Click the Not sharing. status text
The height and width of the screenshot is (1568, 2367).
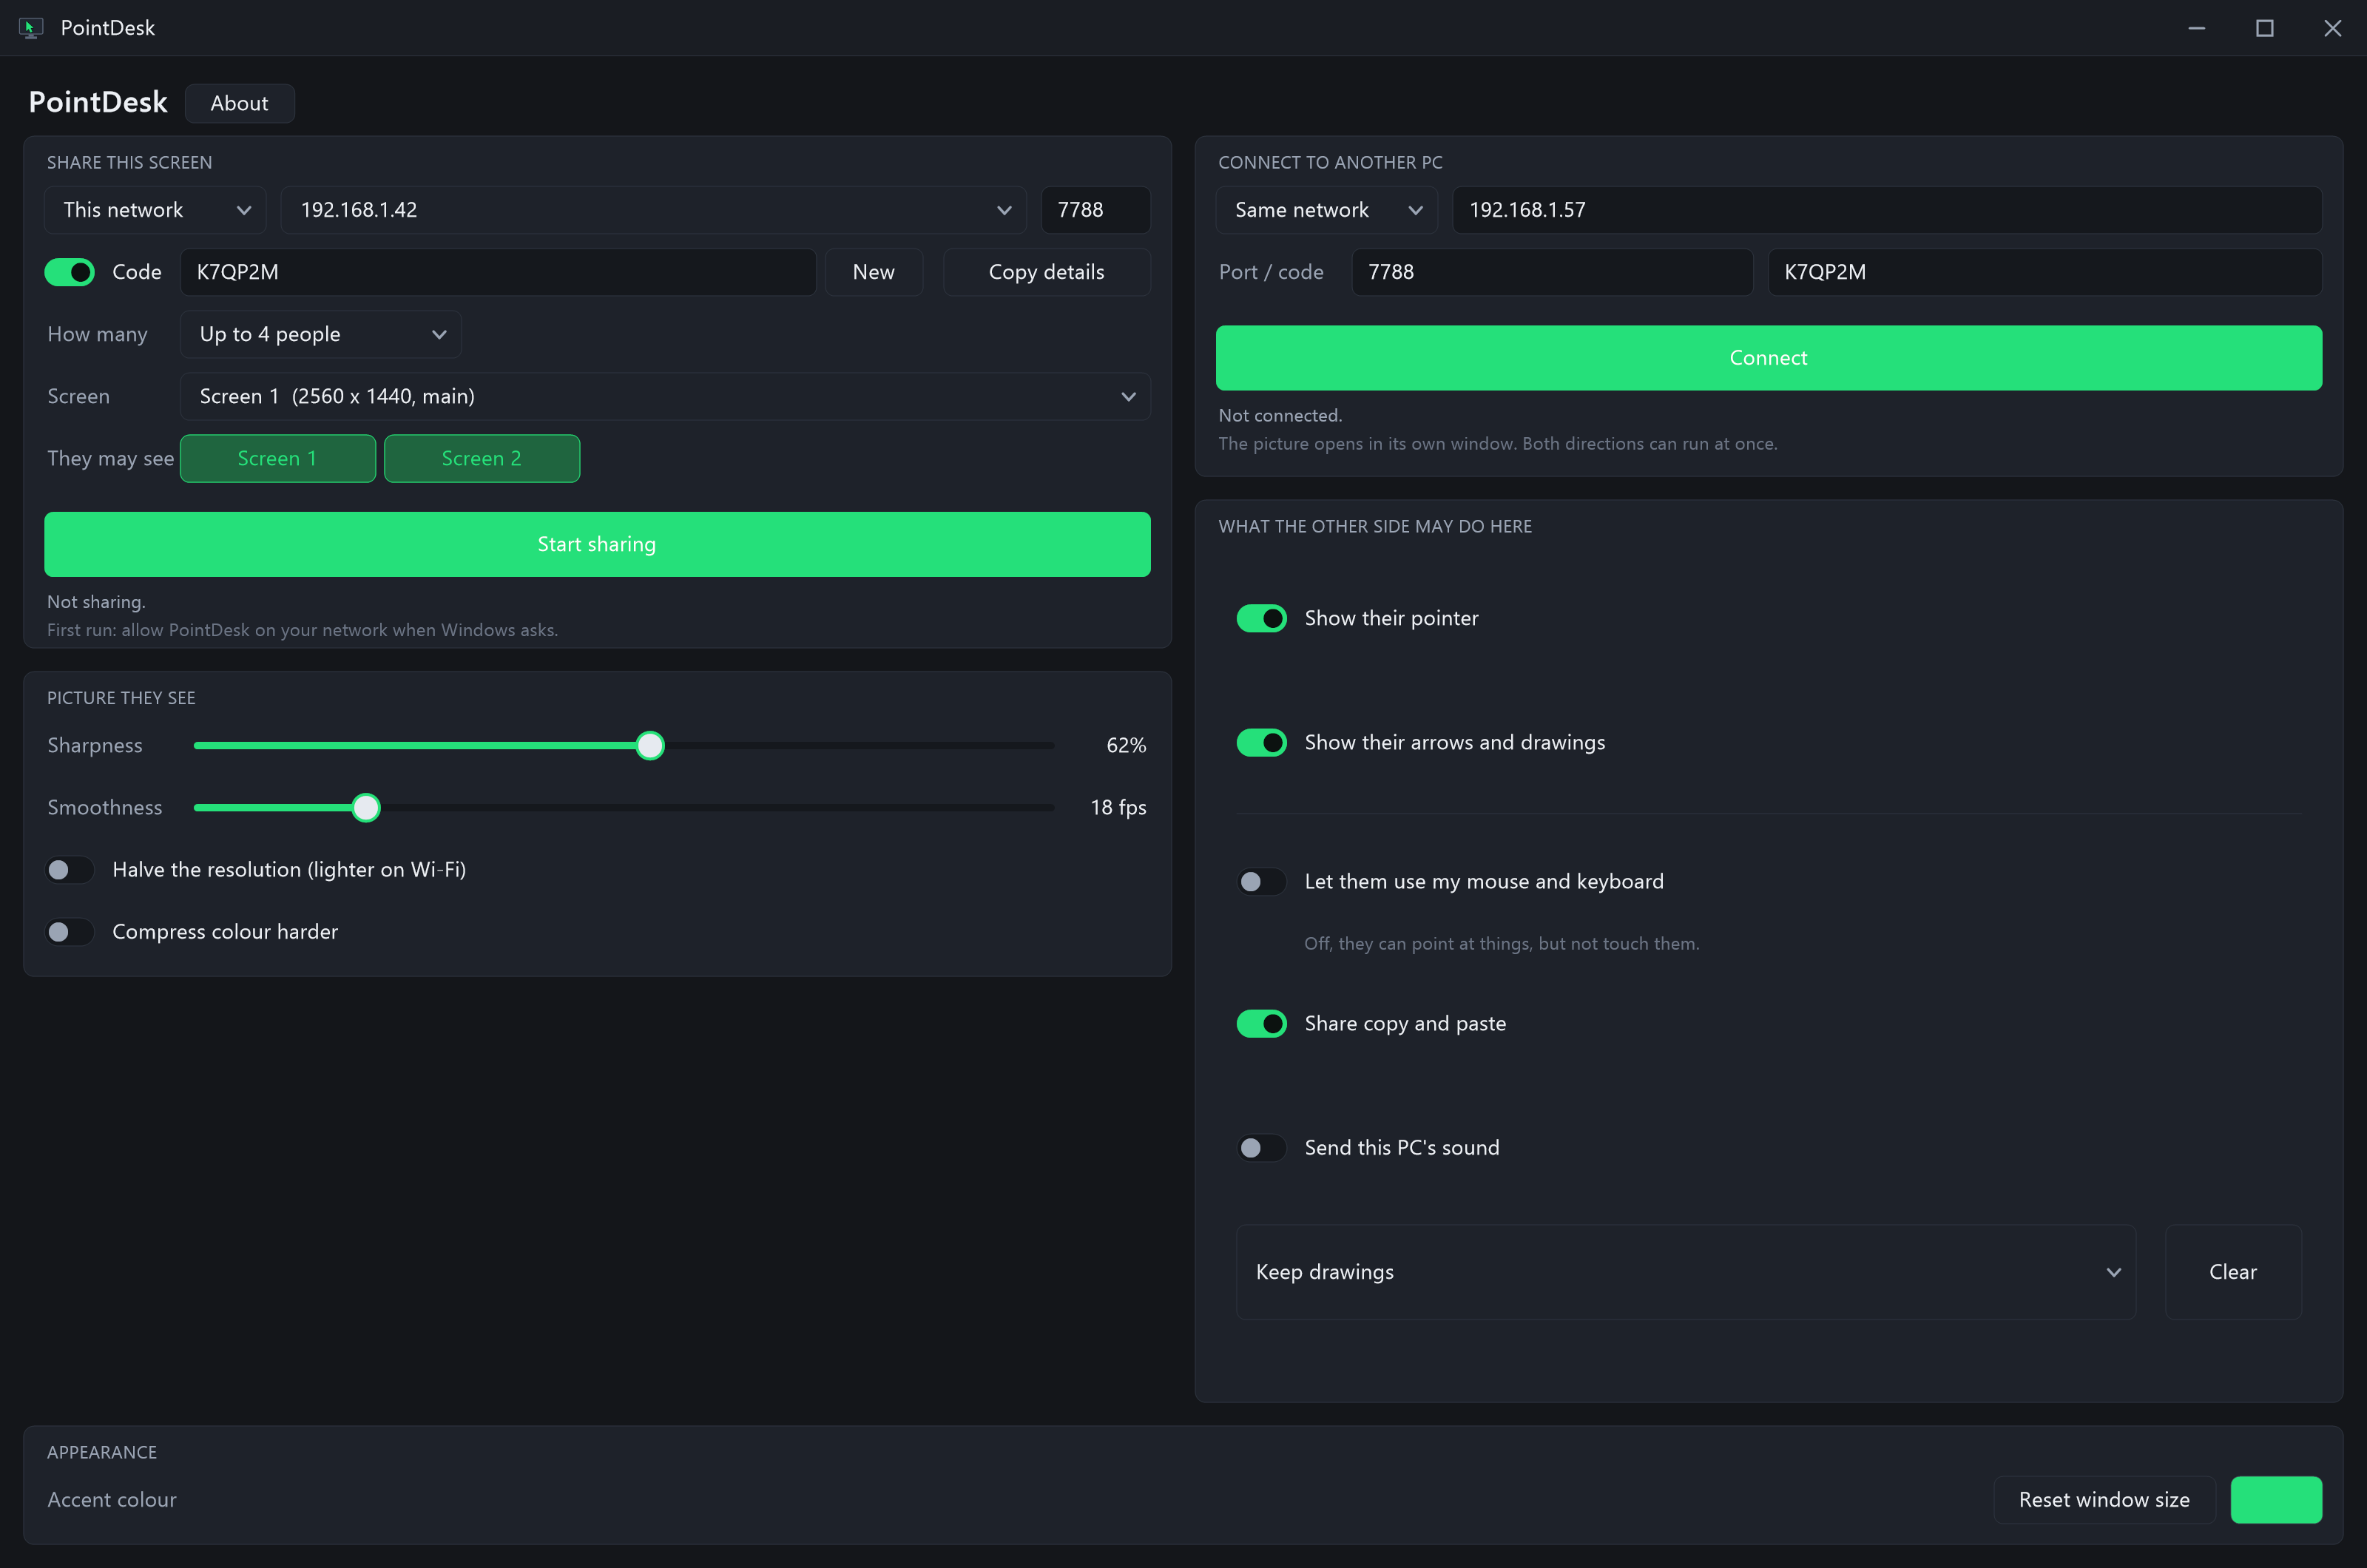tap(96, 602)
